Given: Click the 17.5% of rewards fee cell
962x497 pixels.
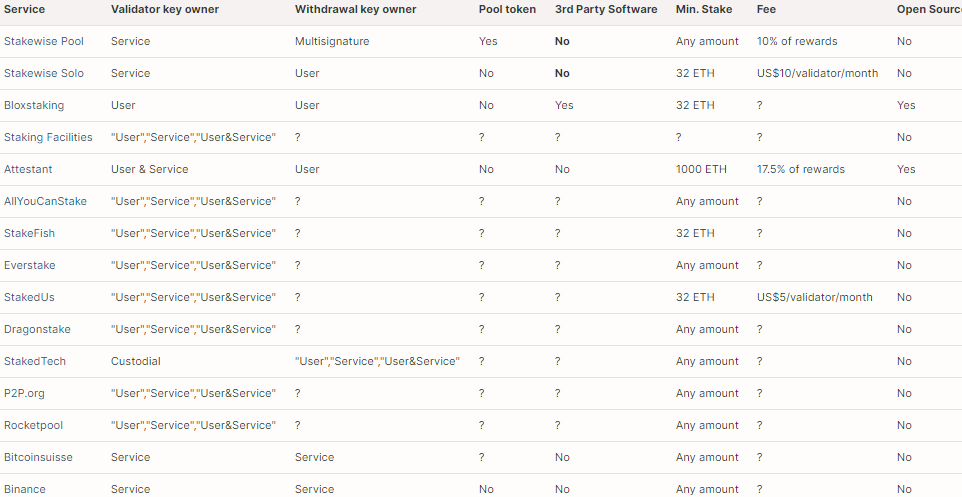Looking at the screenshot, I should (801, 169).
